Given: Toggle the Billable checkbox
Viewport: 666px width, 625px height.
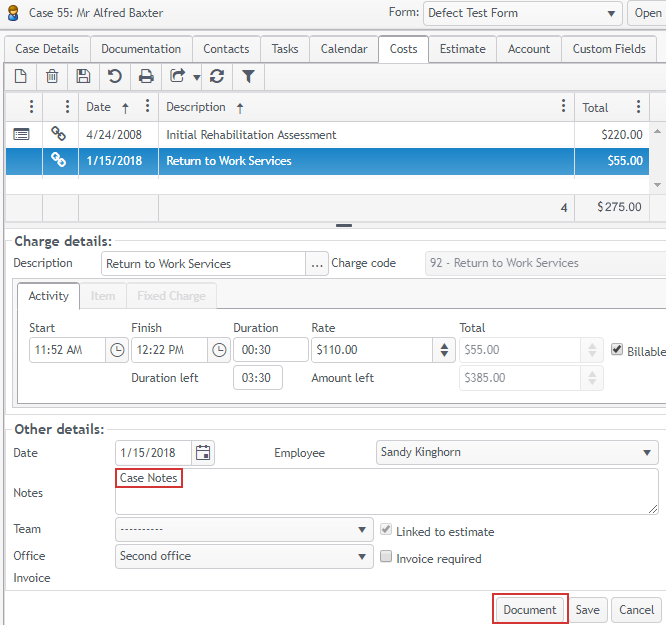Looking at the screenshot, I should (x=617, y=350).
